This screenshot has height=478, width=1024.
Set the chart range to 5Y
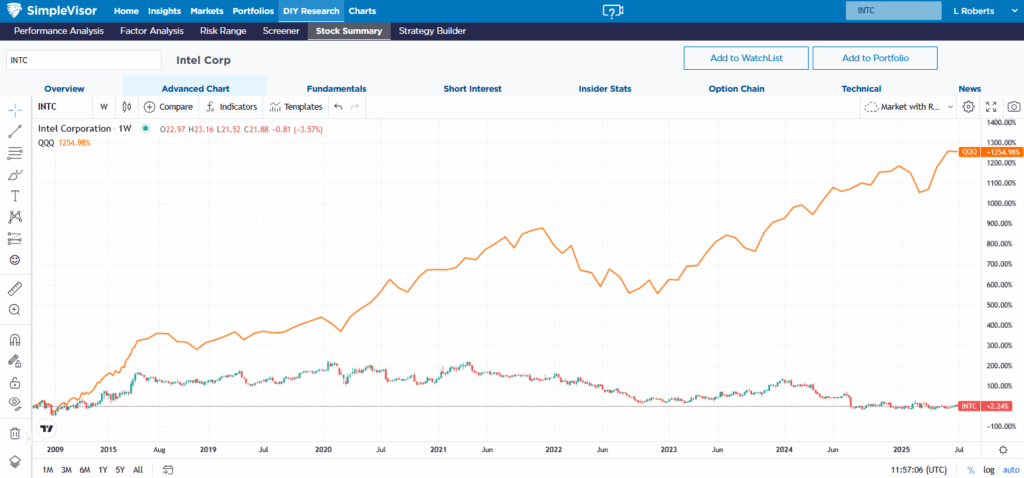pos(120,470)
